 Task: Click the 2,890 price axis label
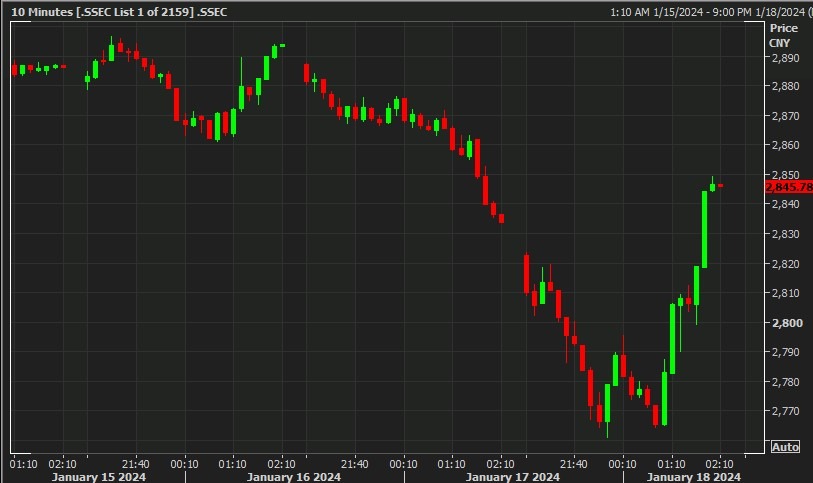click(x=786, y=58)
